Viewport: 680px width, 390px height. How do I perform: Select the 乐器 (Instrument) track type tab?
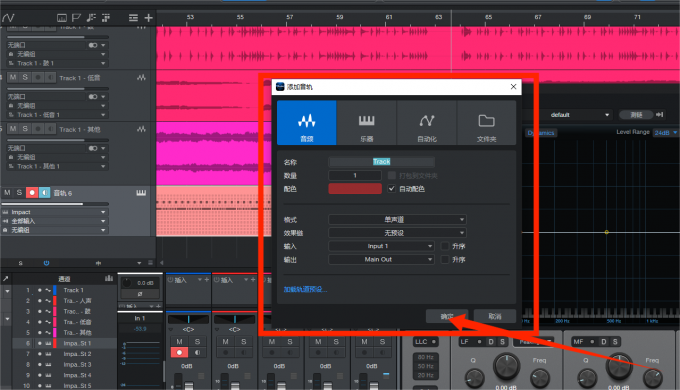(366, 123)
